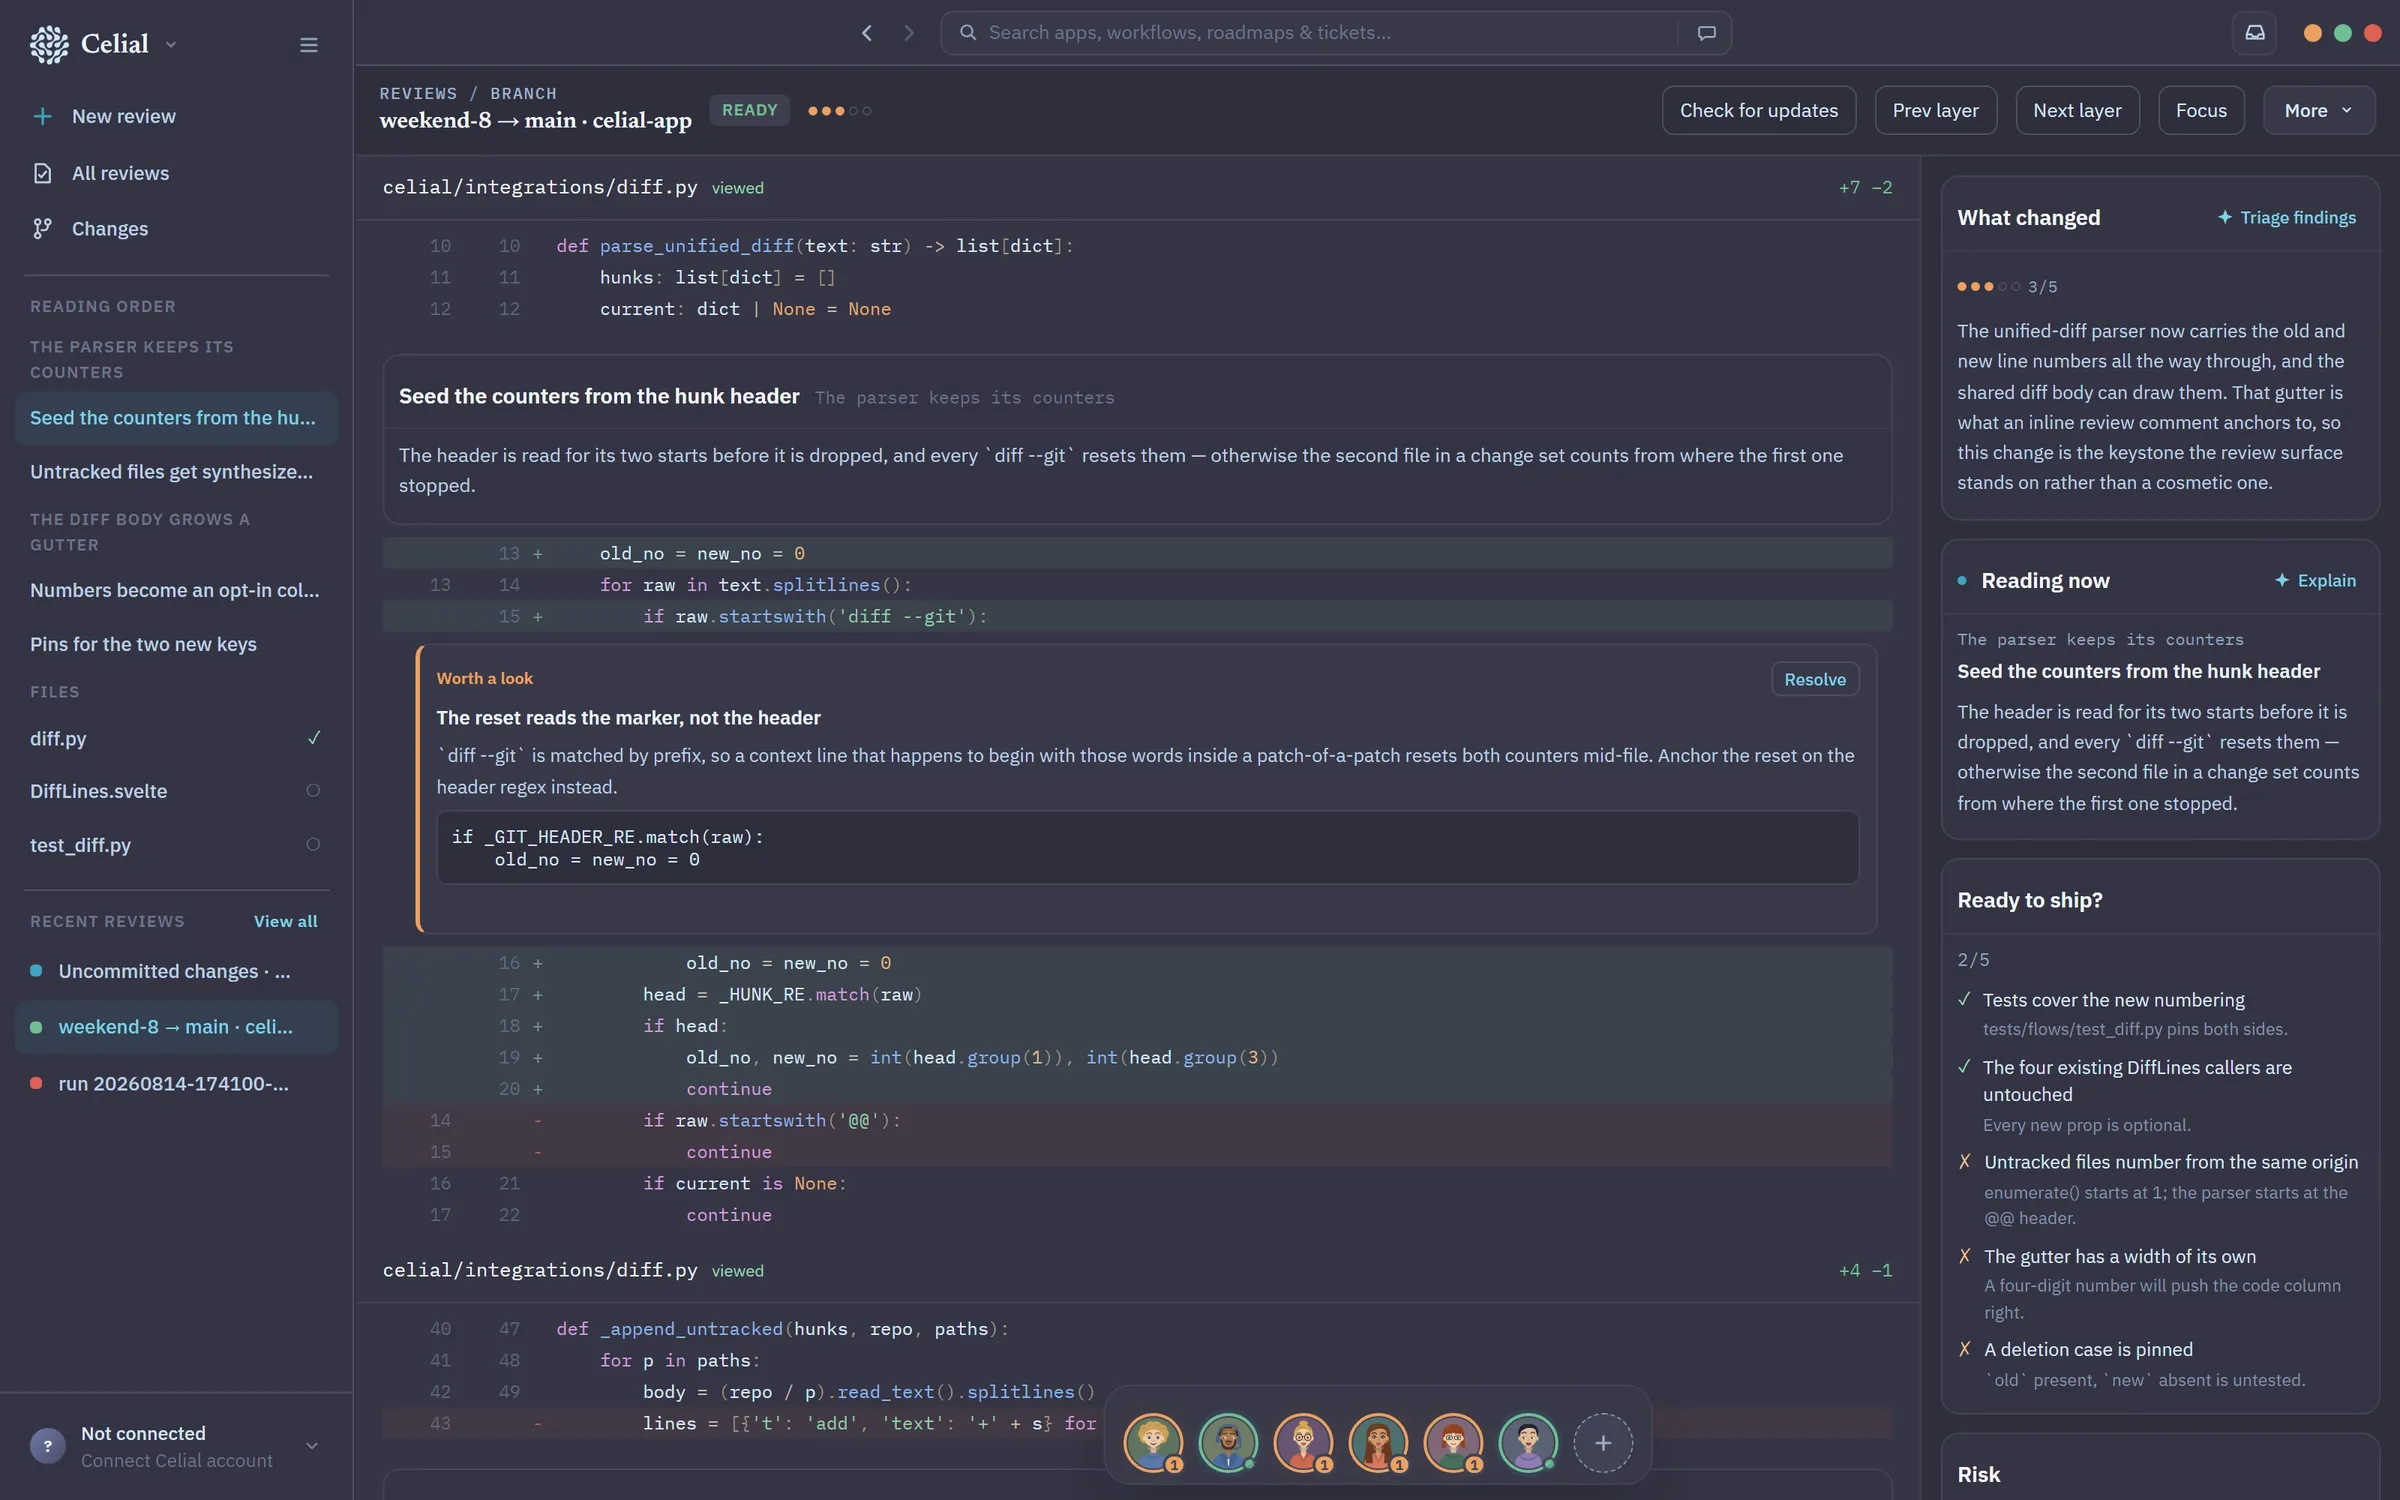Image resolution: width=2400 pixels, height=1500 pixels.
Task: Toggle viewed state for DiffLines.svelte
Action: click(313, 791)
